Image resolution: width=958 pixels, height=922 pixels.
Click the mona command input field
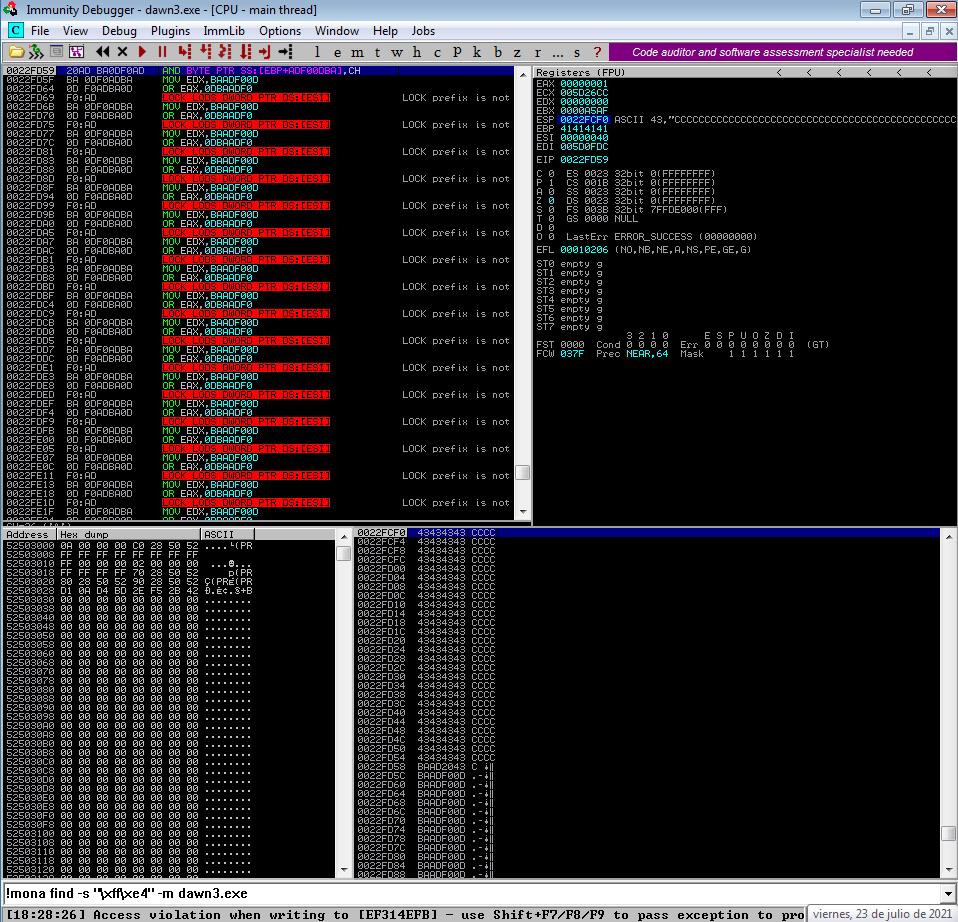(x=472, y=893)
